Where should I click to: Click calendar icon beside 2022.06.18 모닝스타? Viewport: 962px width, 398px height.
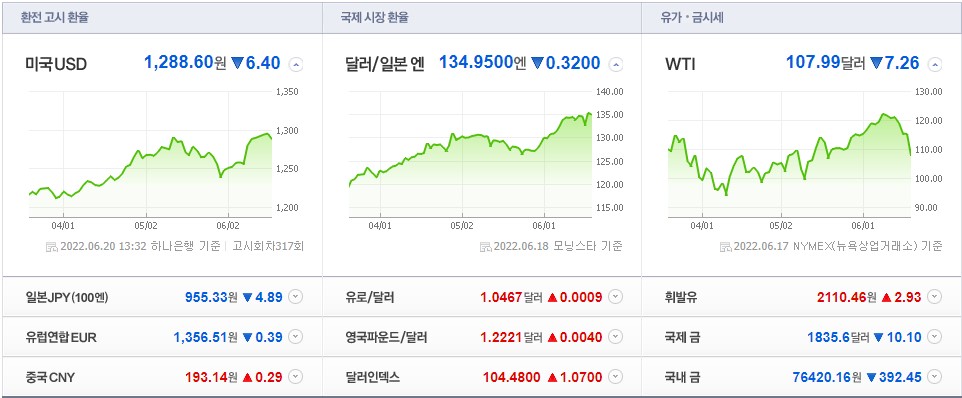(x=485, y=247)
